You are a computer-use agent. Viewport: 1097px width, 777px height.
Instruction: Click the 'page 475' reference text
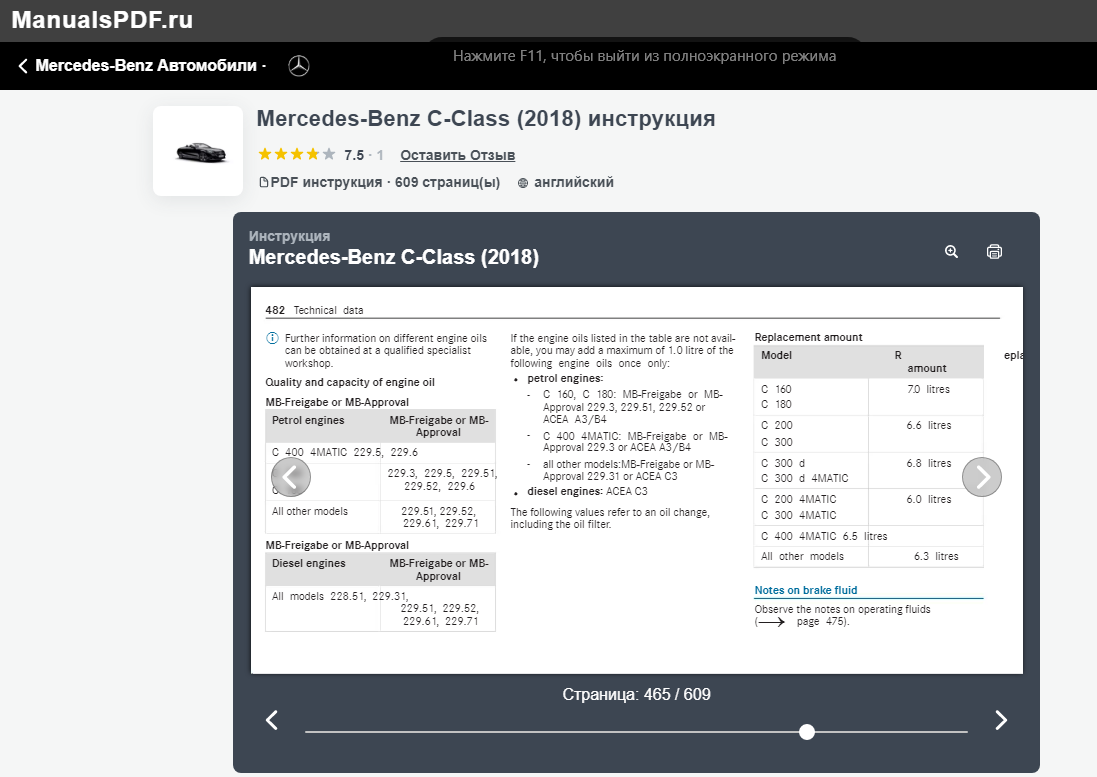(821, 622)
